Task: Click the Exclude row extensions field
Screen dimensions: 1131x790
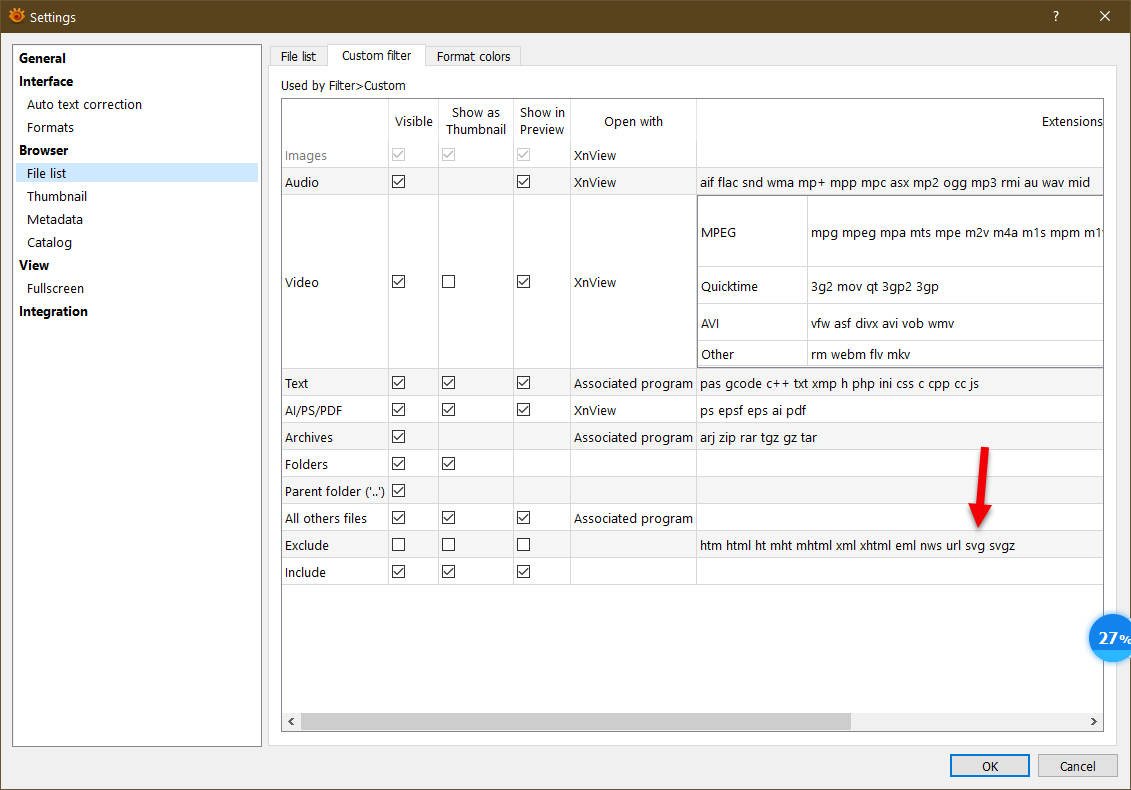Action: [857, 545]
